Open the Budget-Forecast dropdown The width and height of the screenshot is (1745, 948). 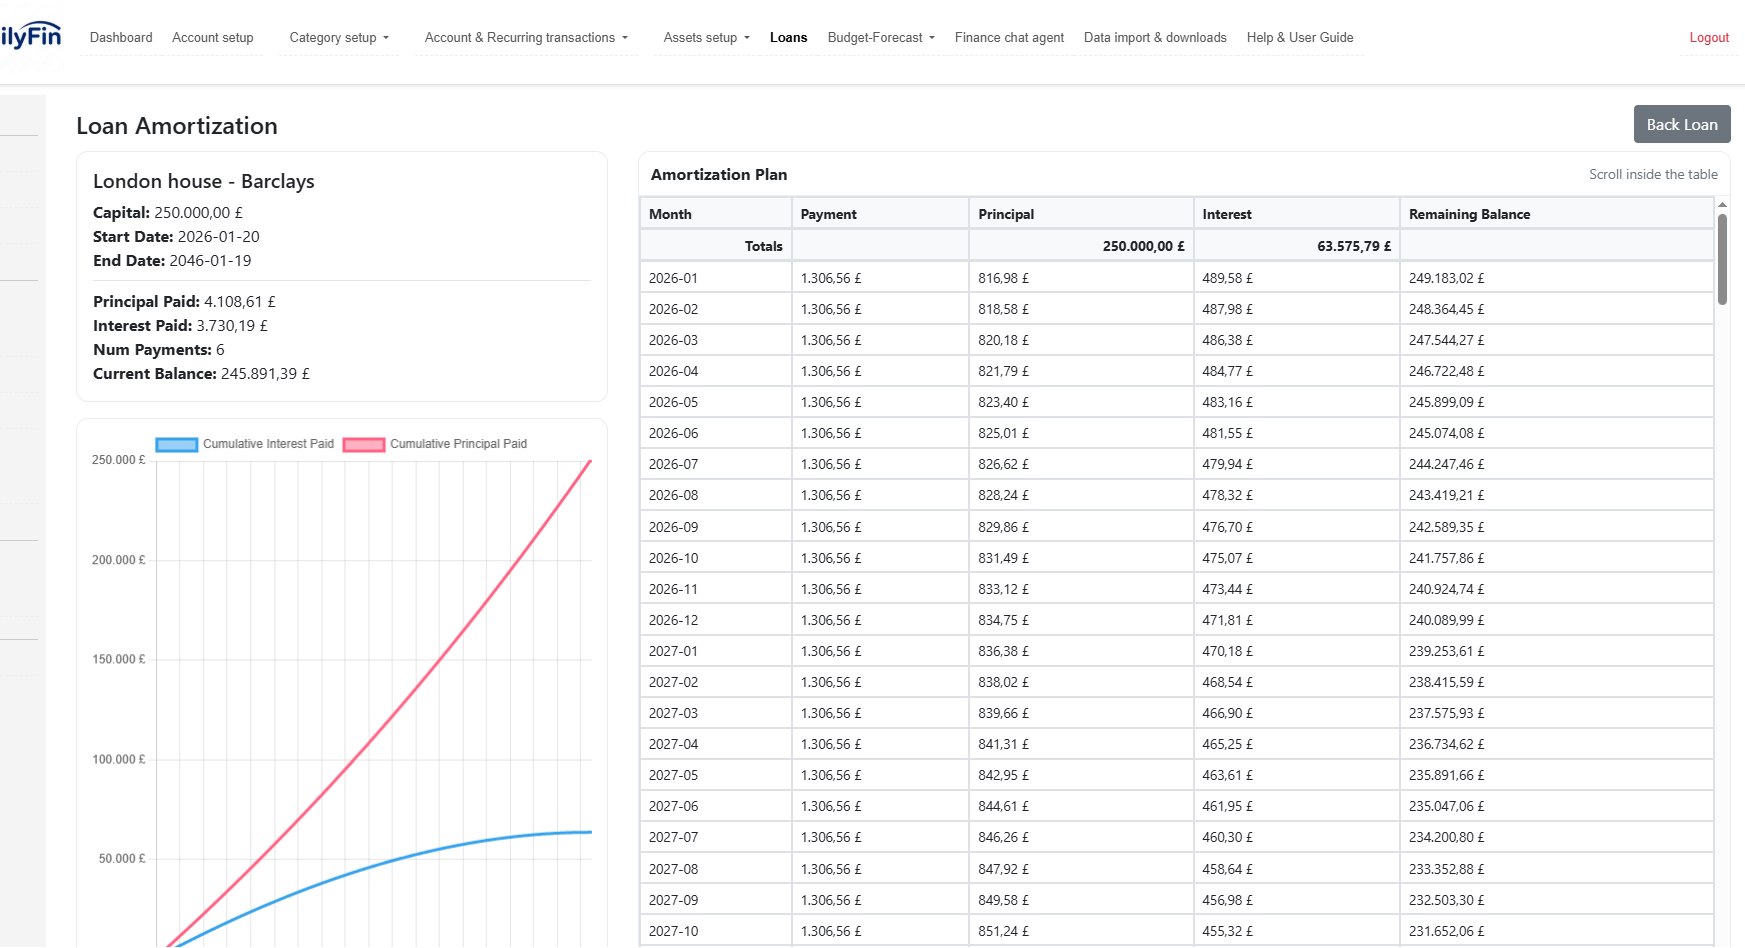click(881, 37)
